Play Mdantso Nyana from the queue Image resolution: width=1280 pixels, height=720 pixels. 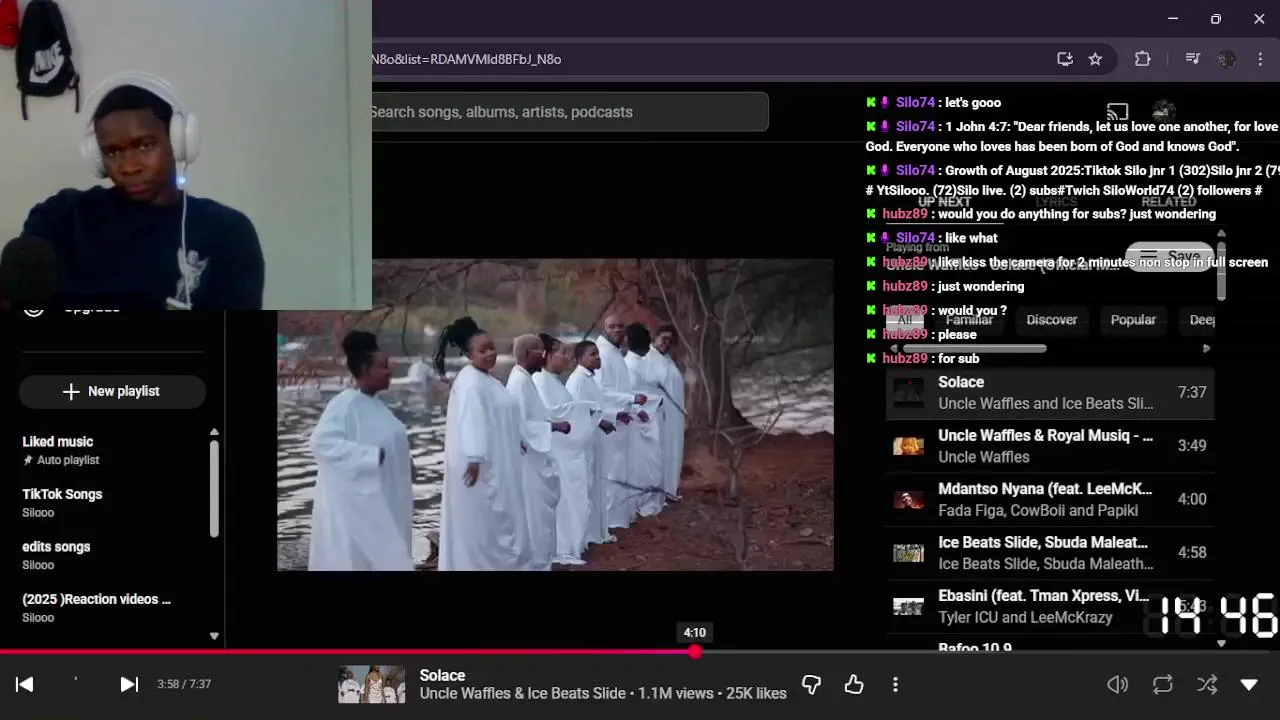pos(1050,499)
